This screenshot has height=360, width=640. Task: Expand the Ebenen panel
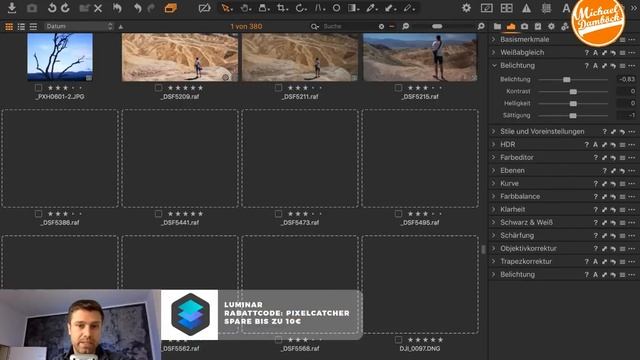(x=493, y=171)
